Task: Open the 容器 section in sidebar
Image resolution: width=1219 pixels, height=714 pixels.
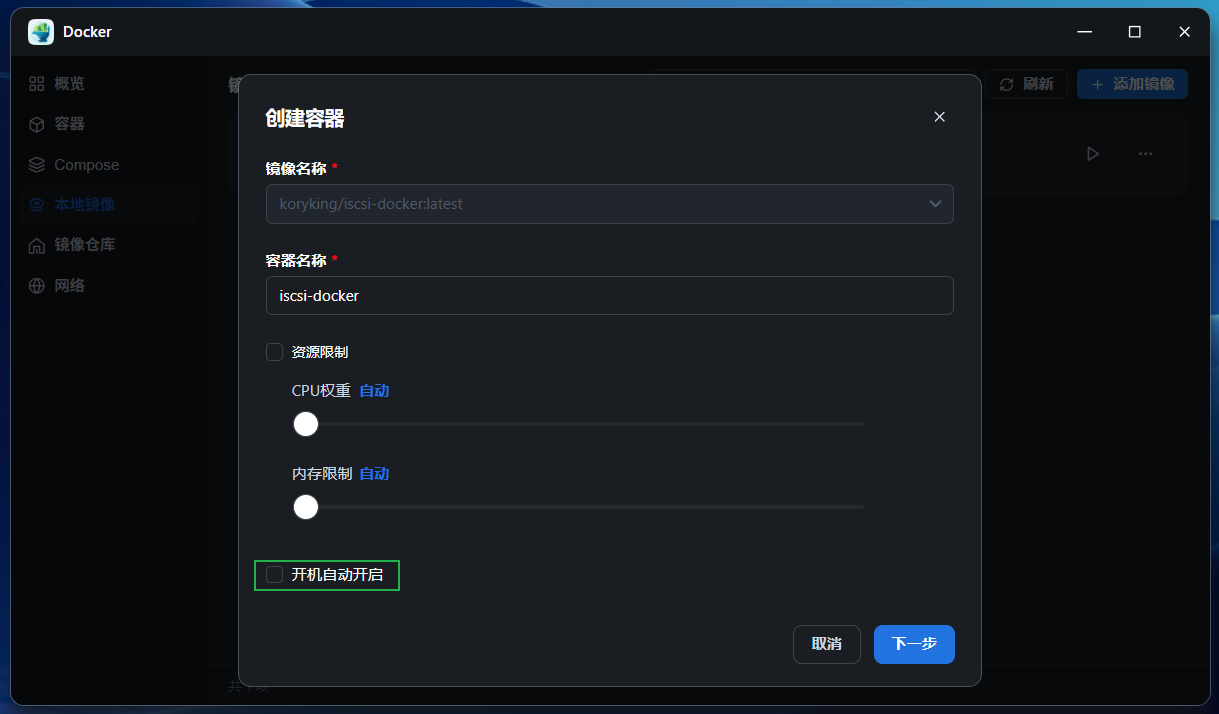Action: point(69,124)
